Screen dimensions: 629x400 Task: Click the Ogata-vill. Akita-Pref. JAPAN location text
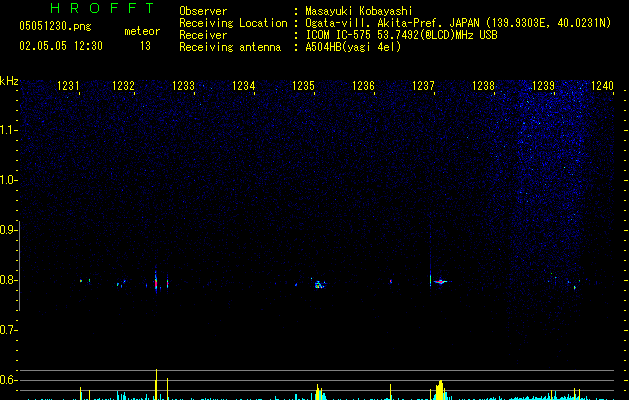pos(392,23)
